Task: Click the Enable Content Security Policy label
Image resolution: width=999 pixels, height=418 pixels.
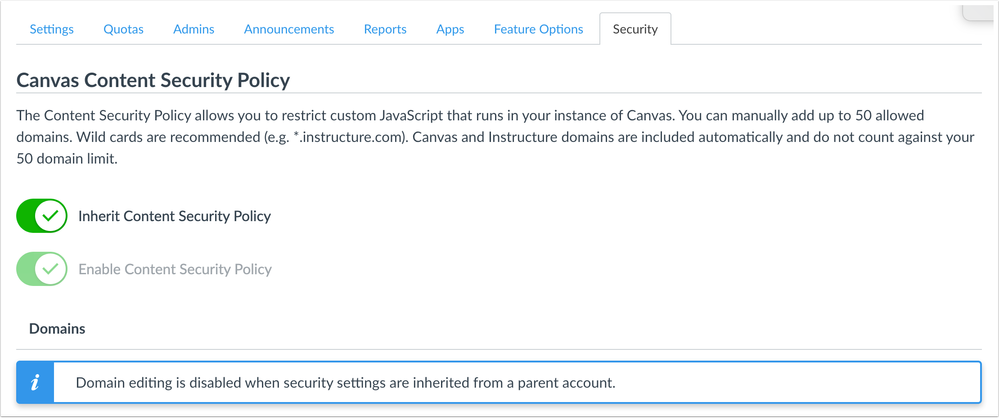Action: tap(175, 269)
